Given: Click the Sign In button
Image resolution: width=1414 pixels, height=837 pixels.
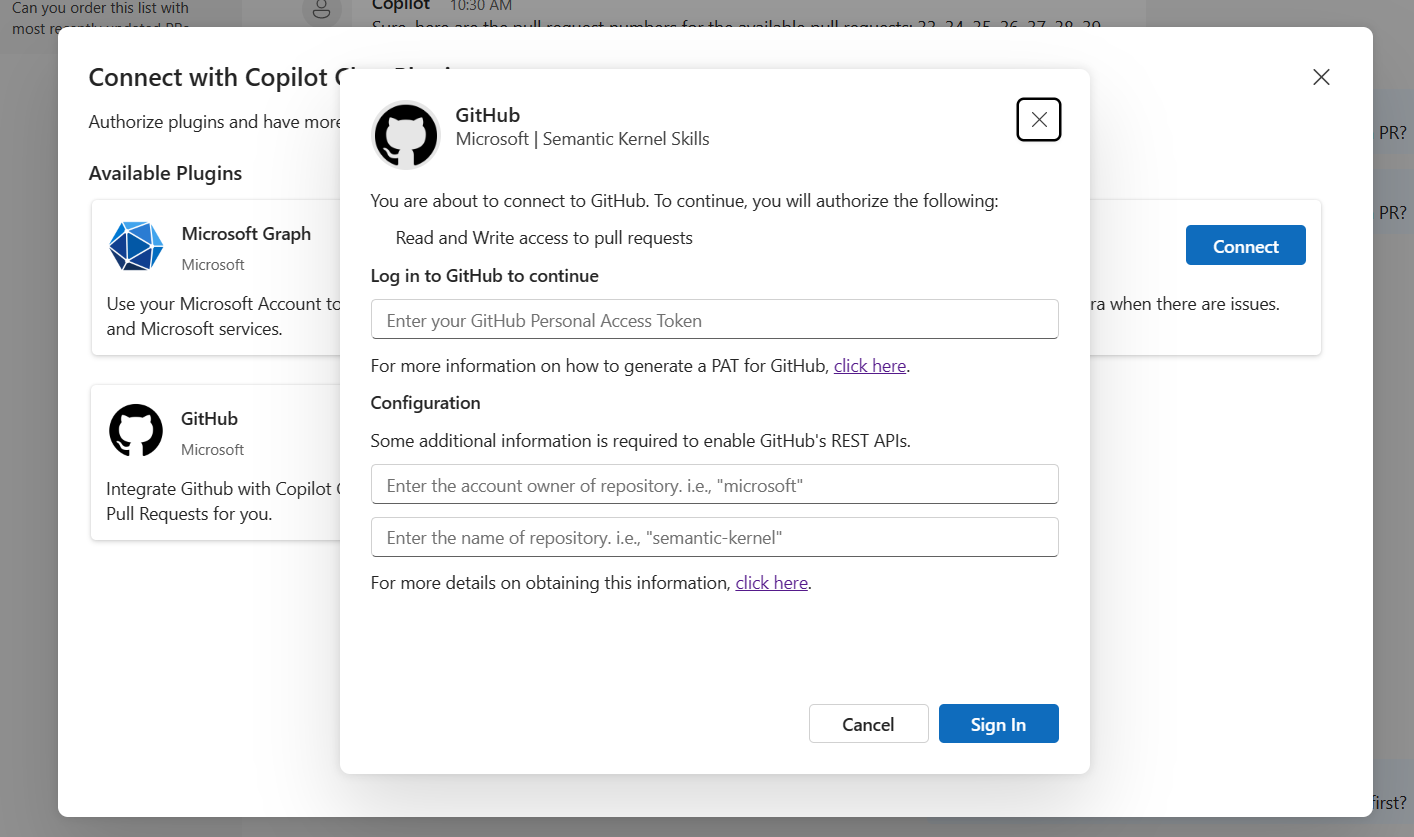Looking at the screenshot, I should (998, 724).
